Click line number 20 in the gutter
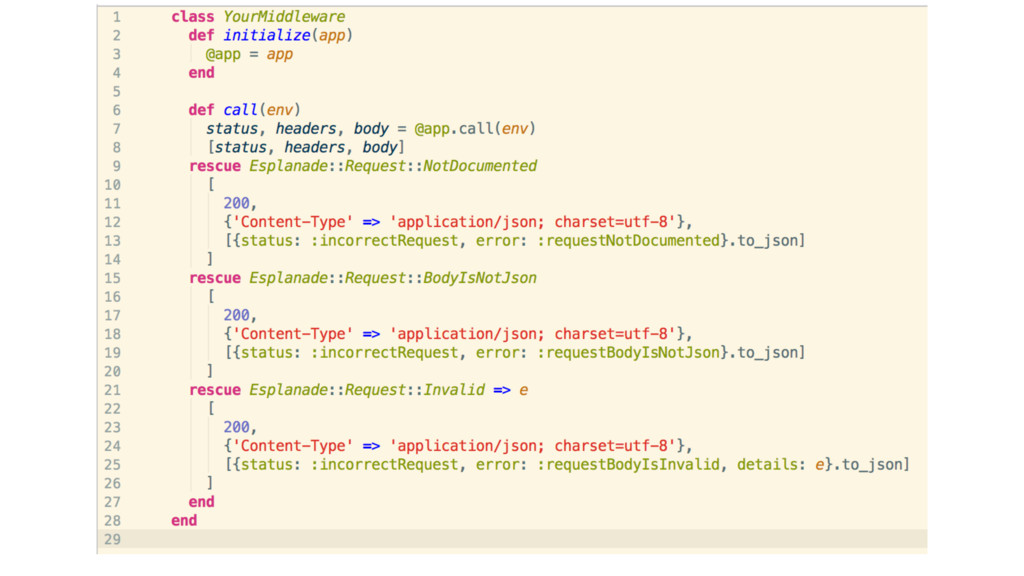1024x576 pixels. [x=112, y=372]
